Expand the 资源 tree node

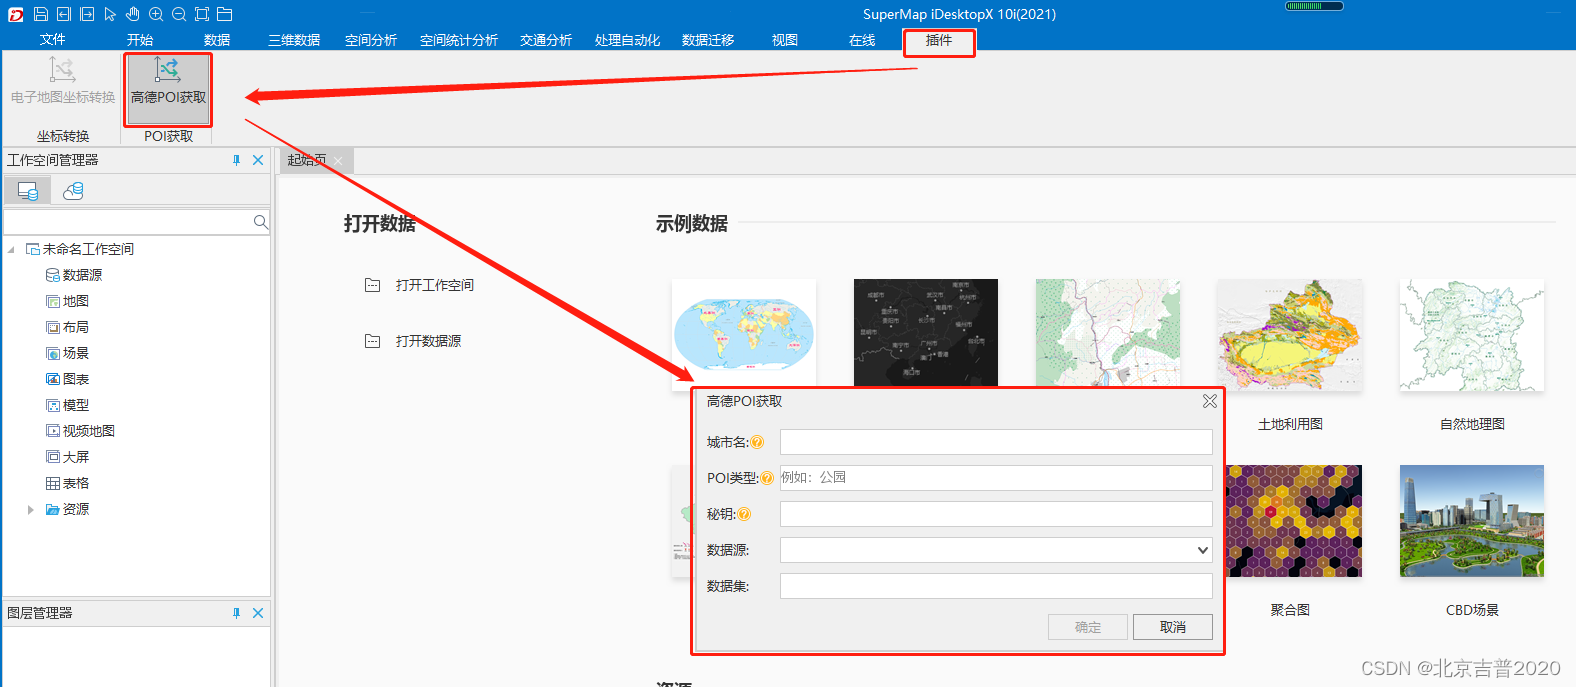coord(31,509)
